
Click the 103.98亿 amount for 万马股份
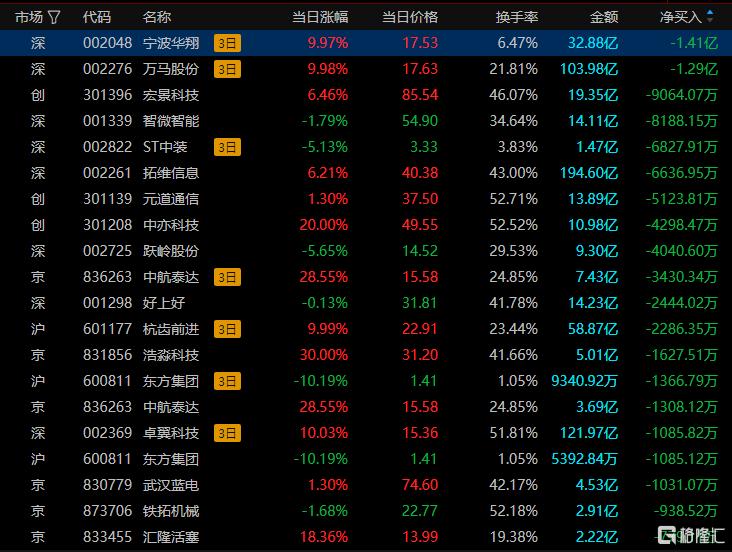coord(589,70)
